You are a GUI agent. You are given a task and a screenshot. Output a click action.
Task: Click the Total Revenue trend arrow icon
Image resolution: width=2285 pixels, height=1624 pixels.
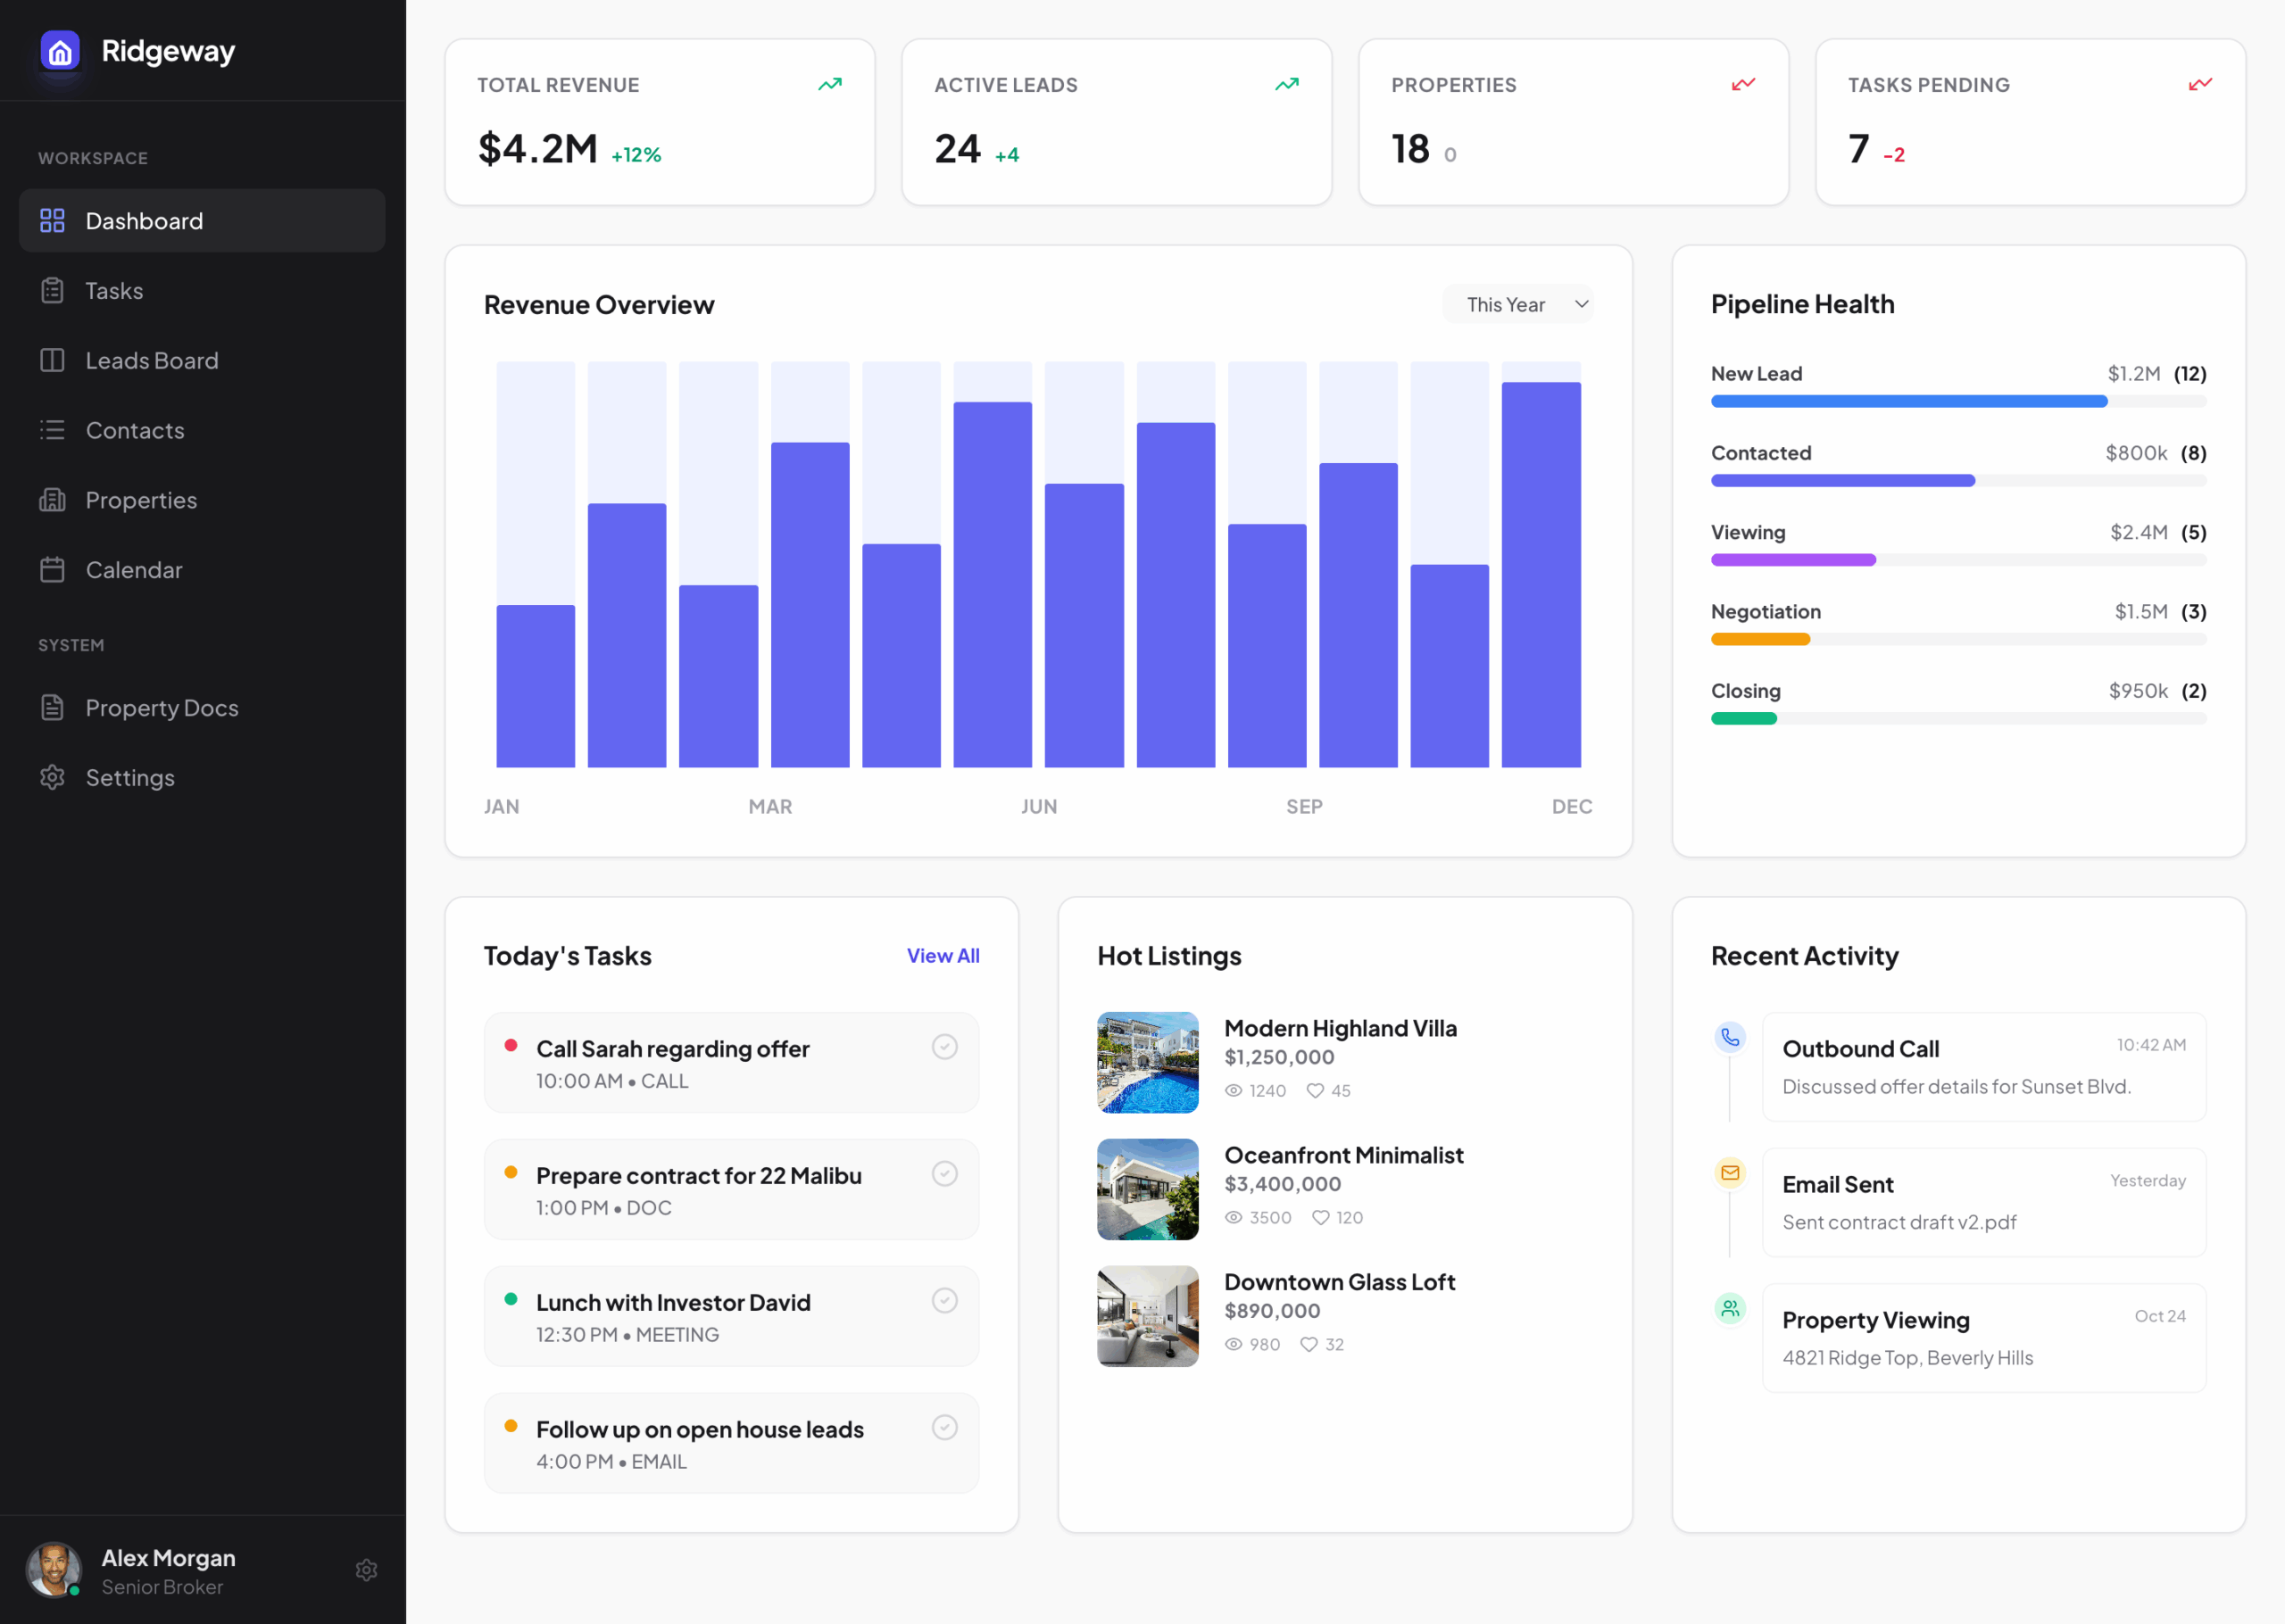(x=830, y=85)
